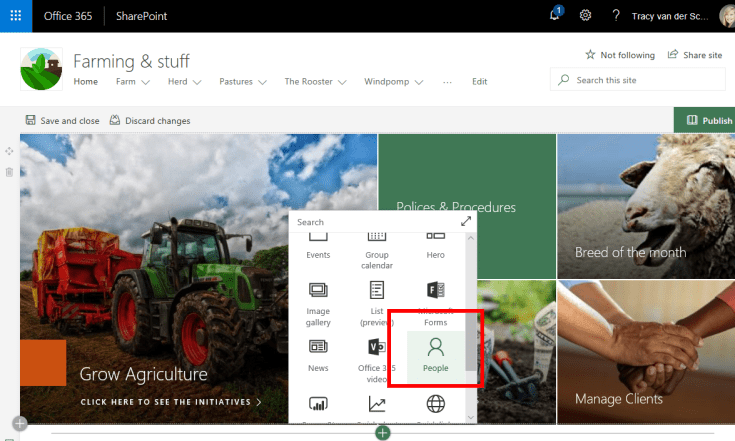Screen dimensions: 735x441
Task: Expand the Farm navigation dropdown
Action: point(146,82)
